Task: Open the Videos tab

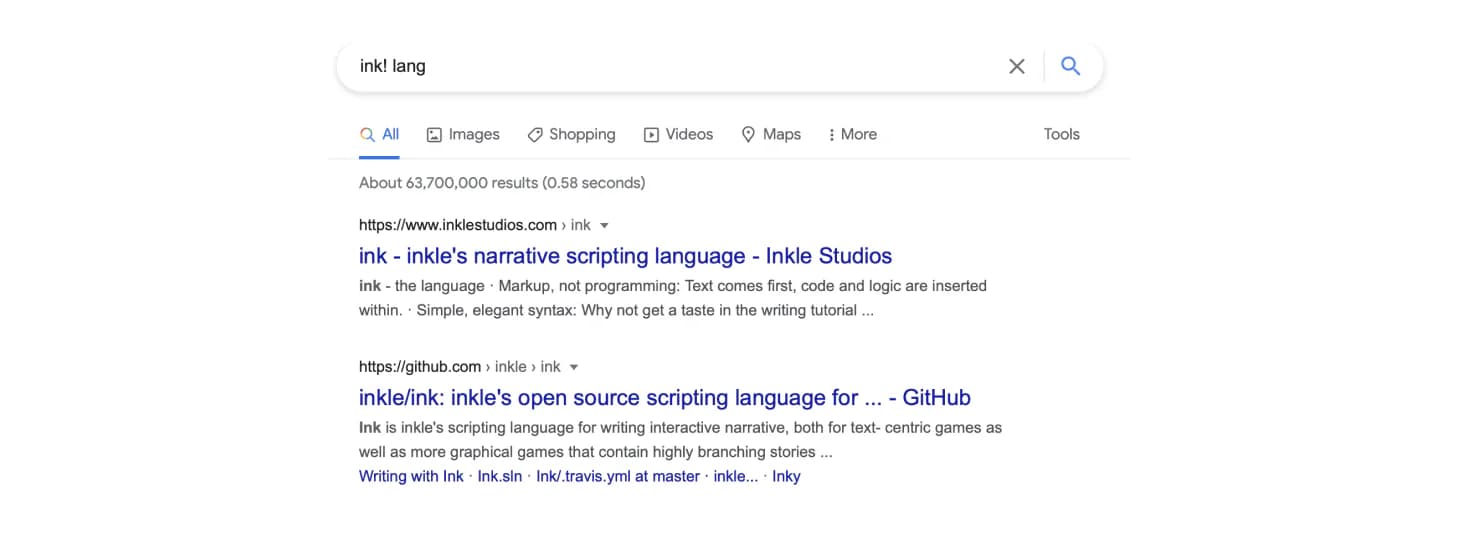Action: pos(678,134)
